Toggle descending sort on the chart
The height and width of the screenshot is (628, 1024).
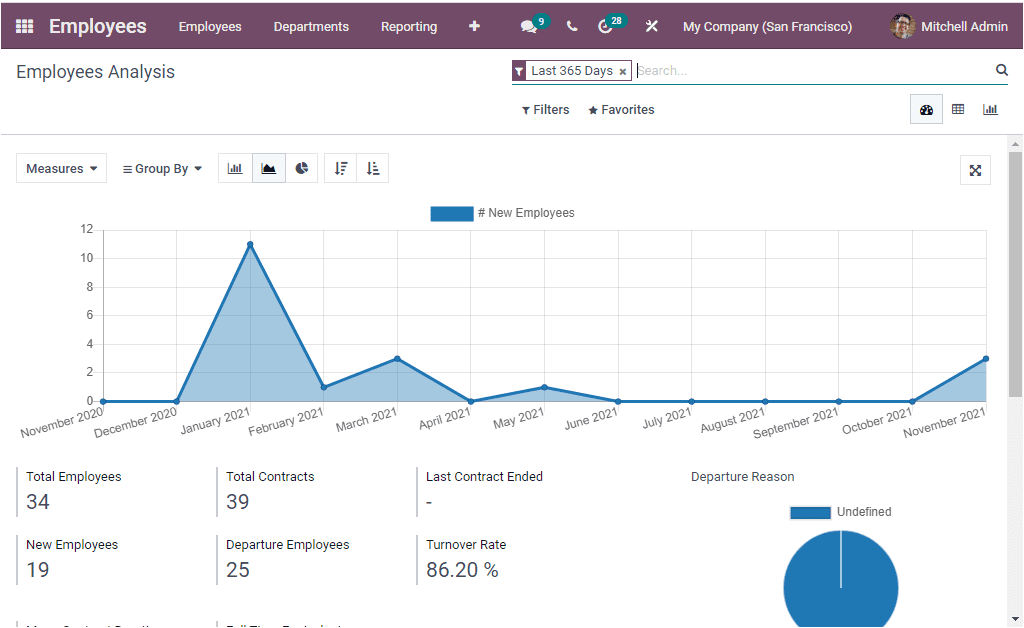340,168
